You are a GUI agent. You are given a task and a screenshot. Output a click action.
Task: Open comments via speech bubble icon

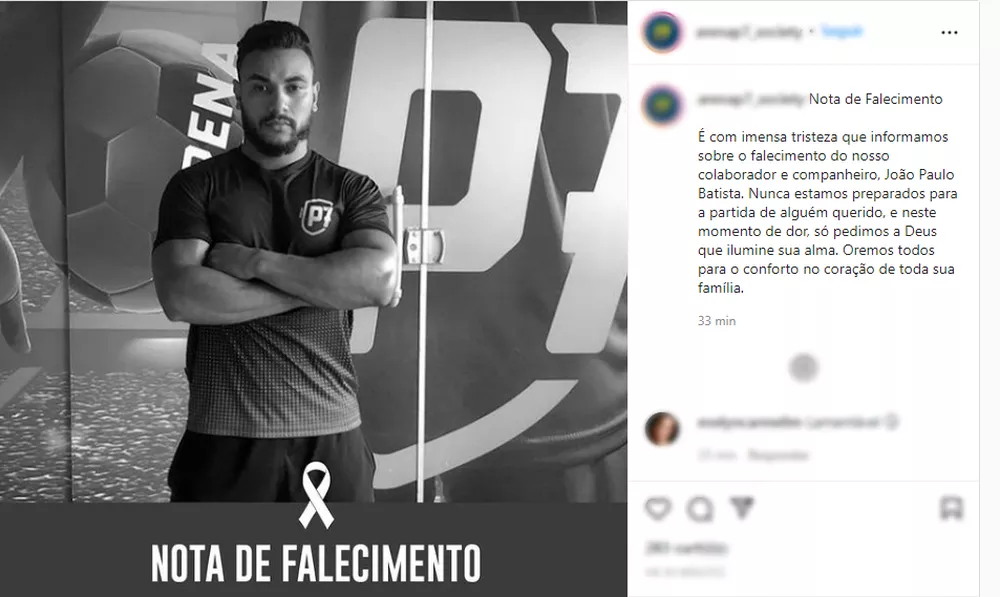(x=700, y=509)
